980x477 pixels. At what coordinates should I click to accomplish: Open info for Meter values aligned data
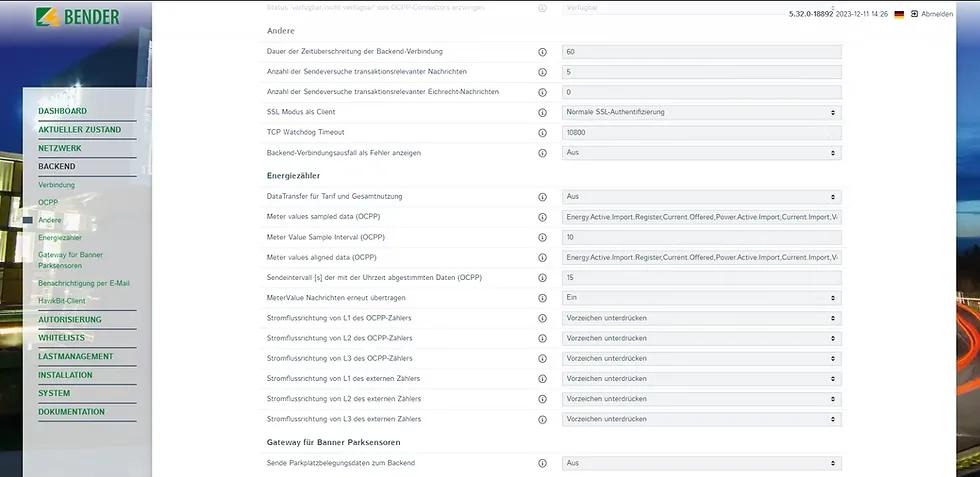[x=542, y=258]
